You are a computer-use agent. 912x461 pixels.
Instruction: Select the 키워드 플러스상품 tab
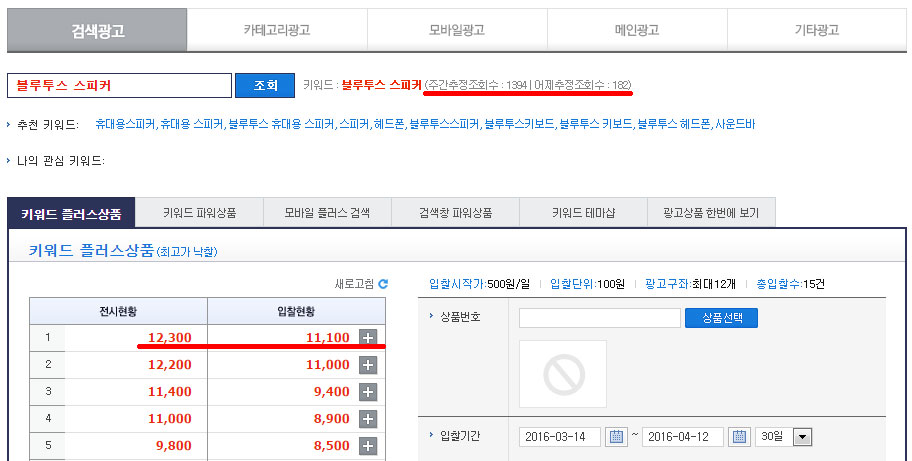71,213
